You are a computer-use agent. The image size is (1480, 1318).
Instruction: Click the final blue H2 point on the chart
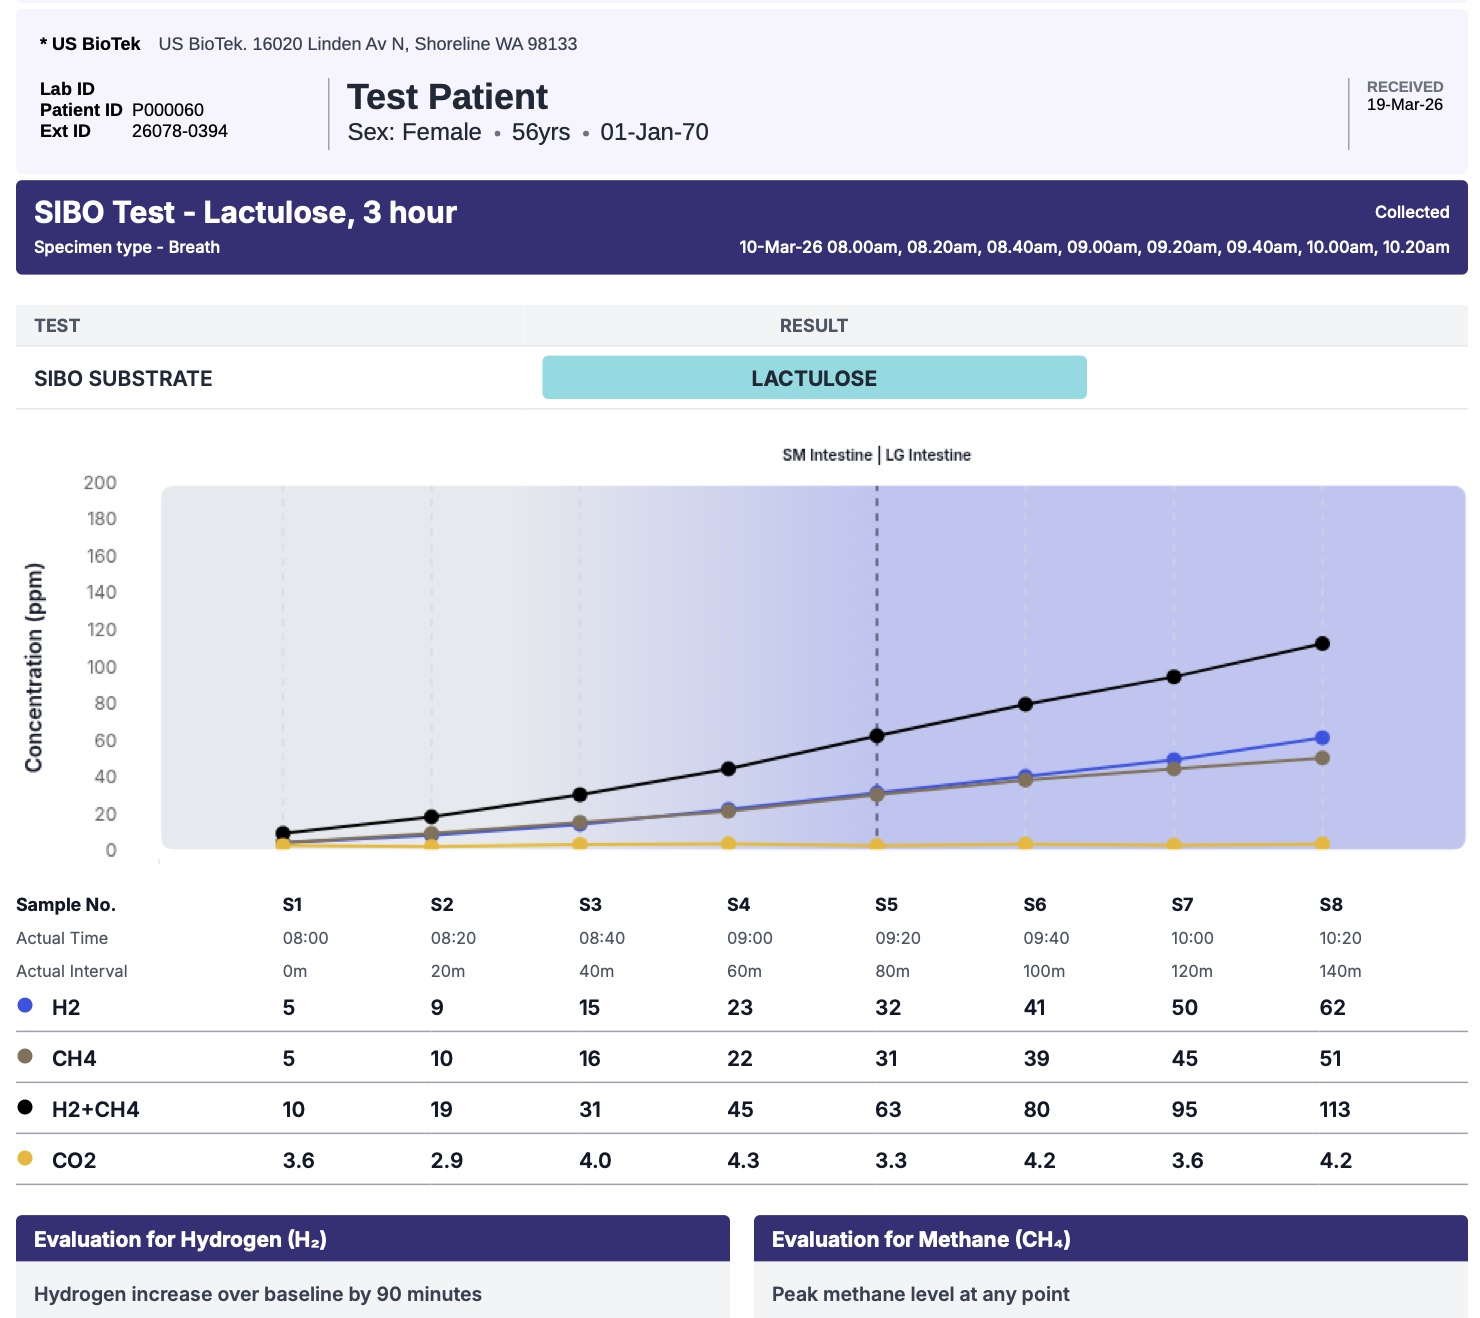coord(1322,738)
